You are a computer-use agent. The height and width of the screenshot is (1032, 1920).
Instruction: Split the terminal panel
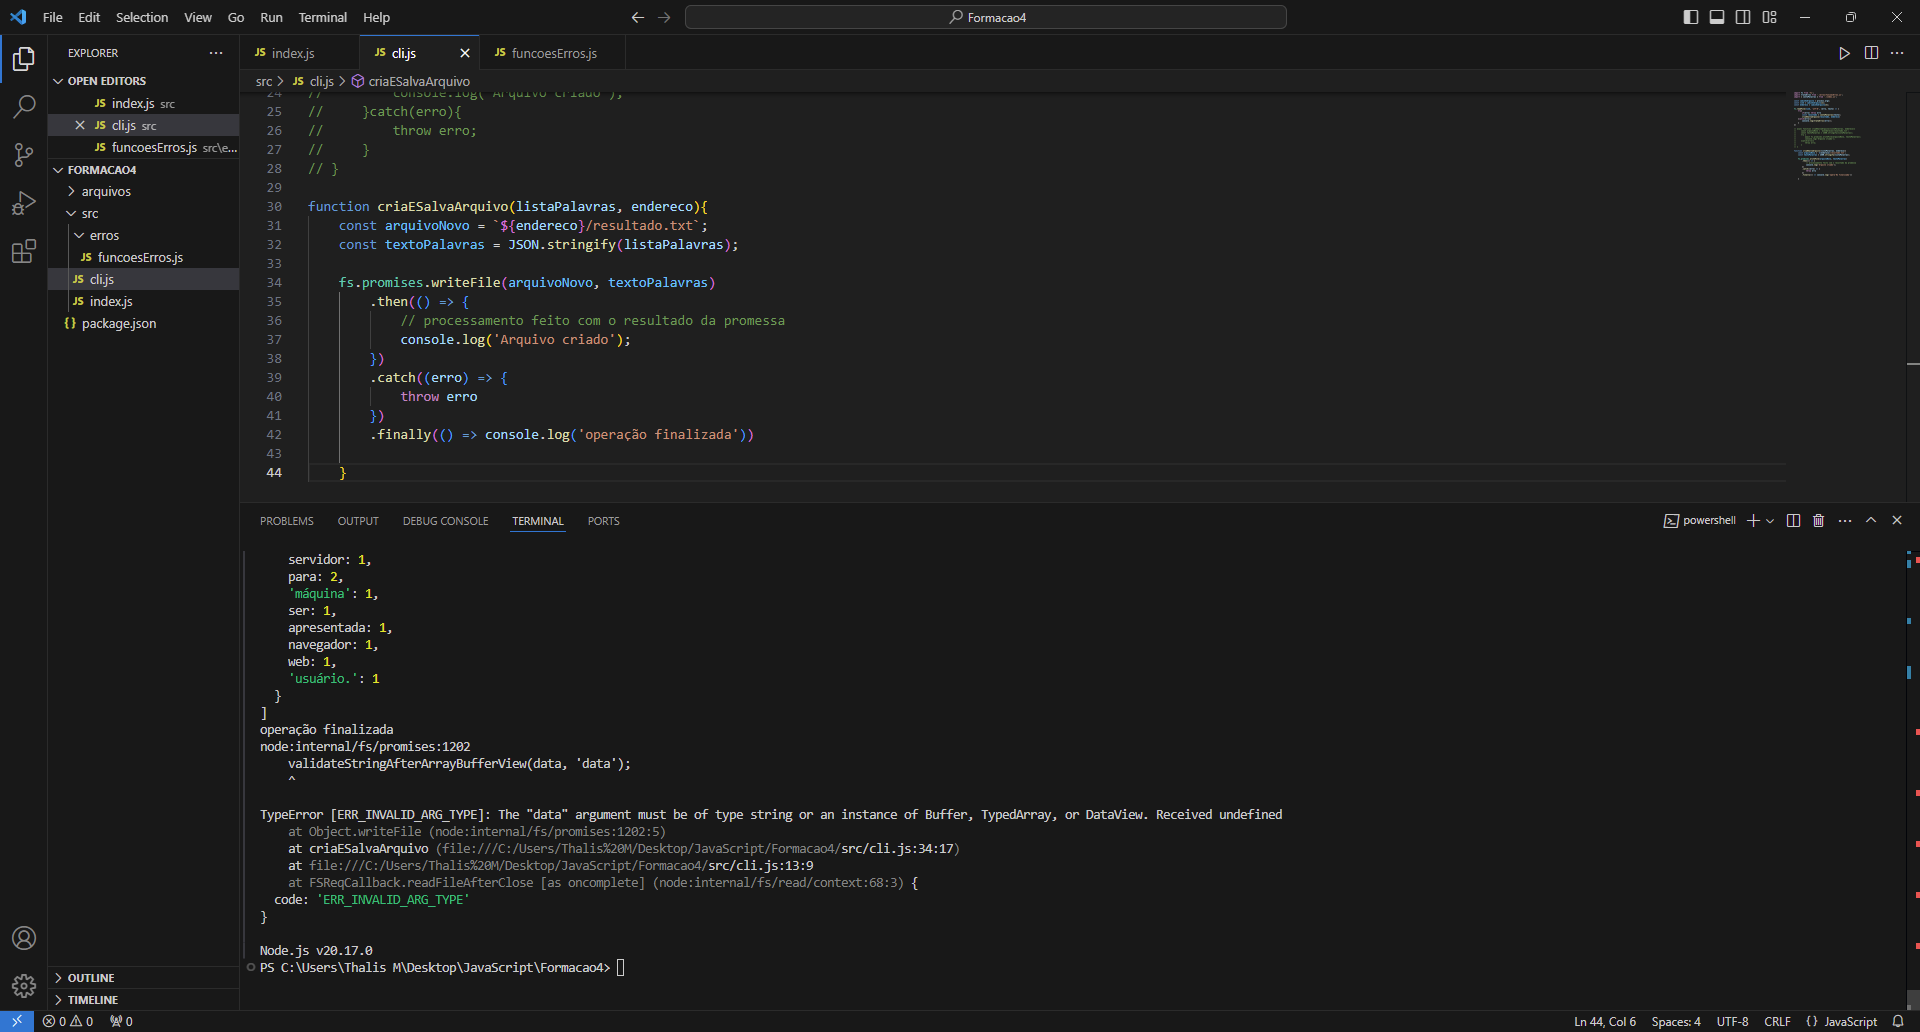(1793, 521)
